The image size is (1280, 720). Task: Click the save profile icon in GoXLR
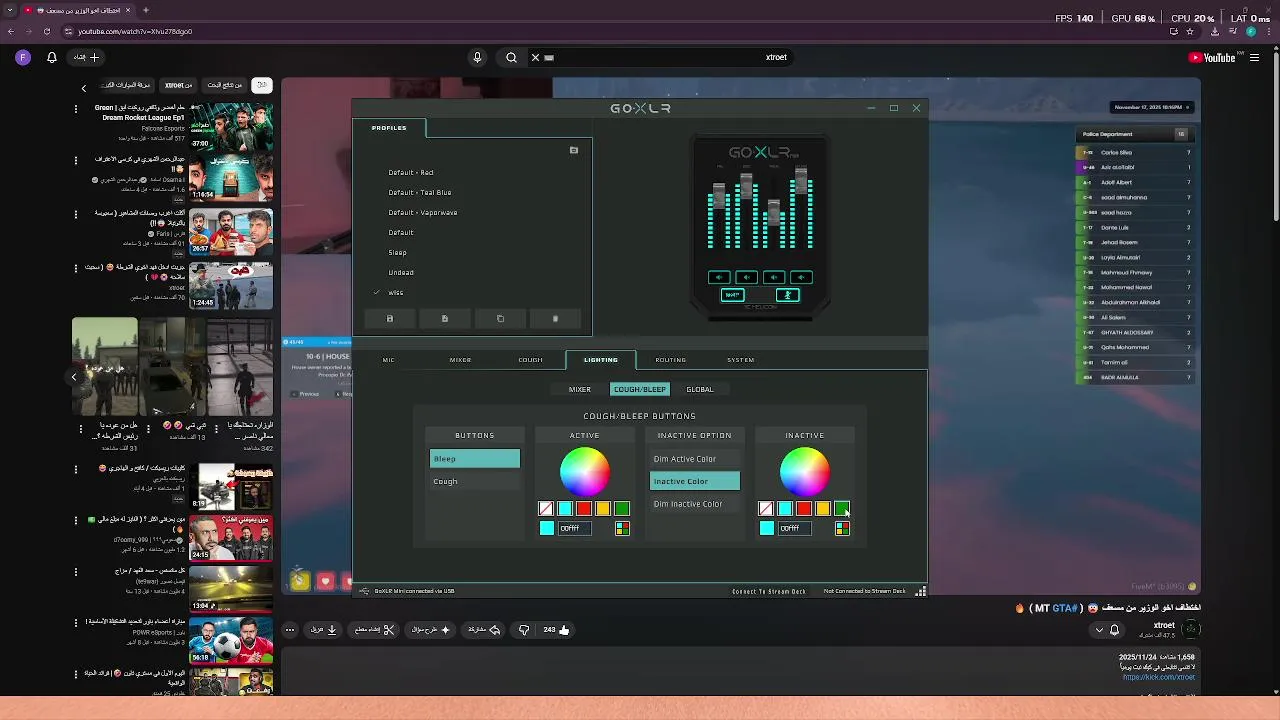point(390,319)
